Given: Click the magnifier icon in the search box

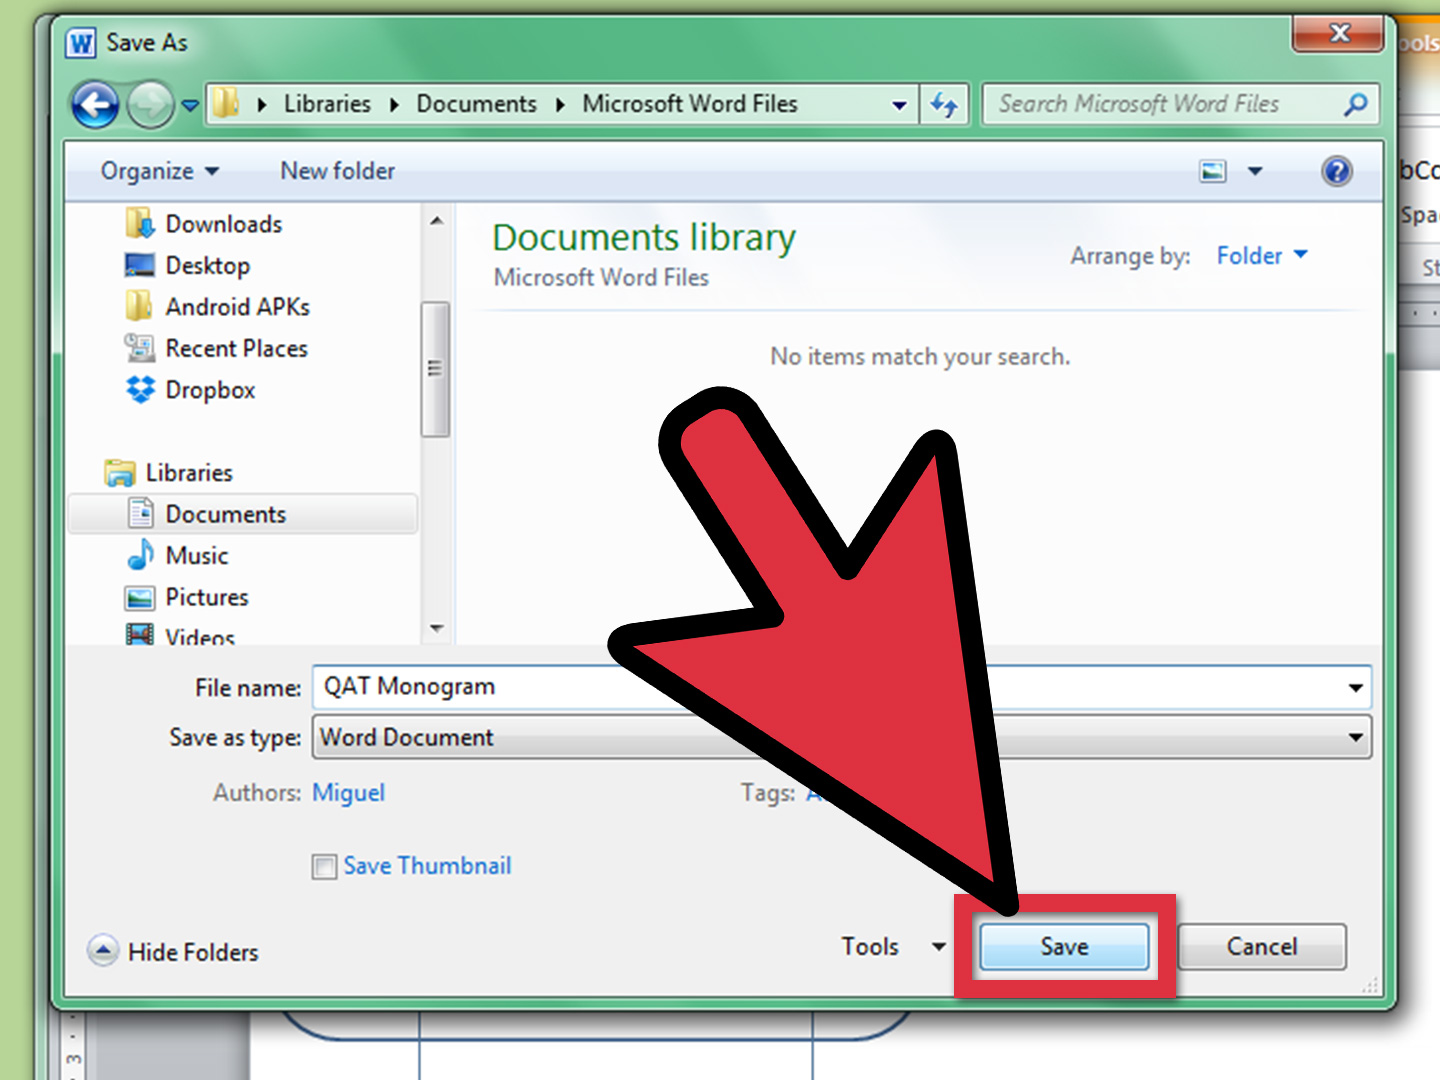Looking at the screenshot, I should click(x=1356, y=104).
